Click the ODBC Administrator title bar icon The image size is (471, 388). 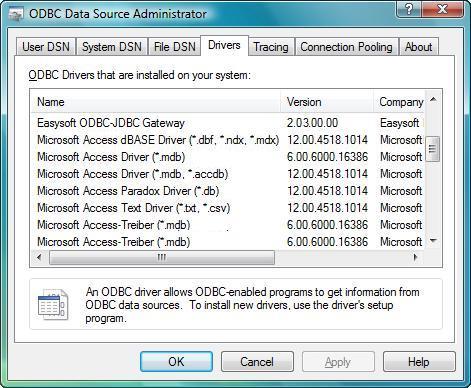click(x=15, y=14)
